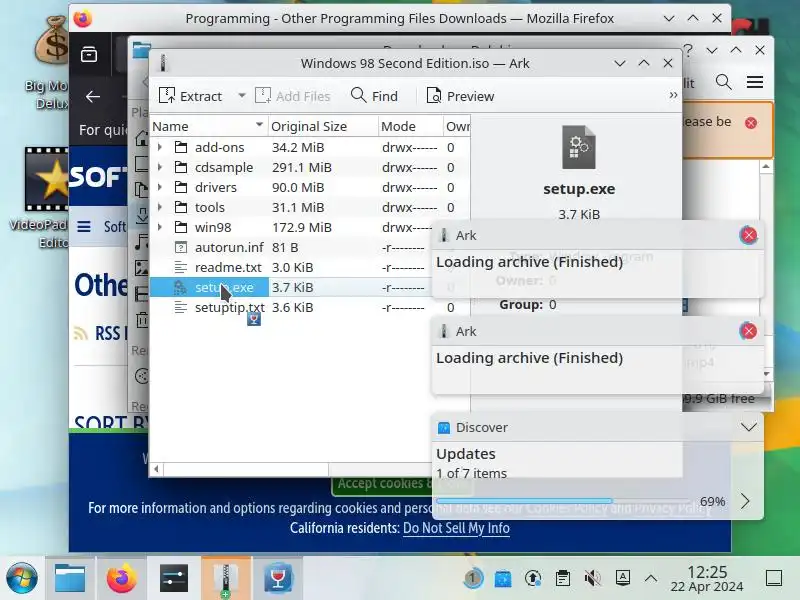This screenshot has width=800, height=600.
Task: Collapse the Discover updates notification
Action: [x=748, y=427]
